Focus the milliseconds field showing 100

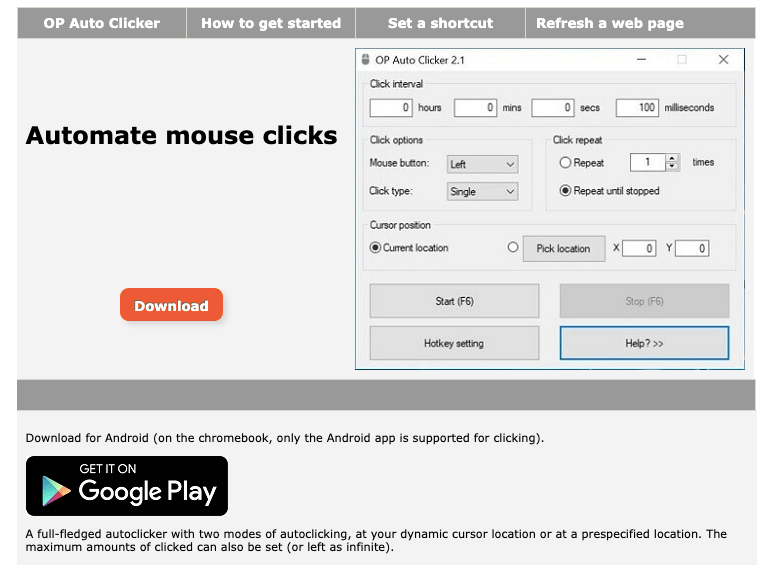pyautogui.click(x=637, y=108)
